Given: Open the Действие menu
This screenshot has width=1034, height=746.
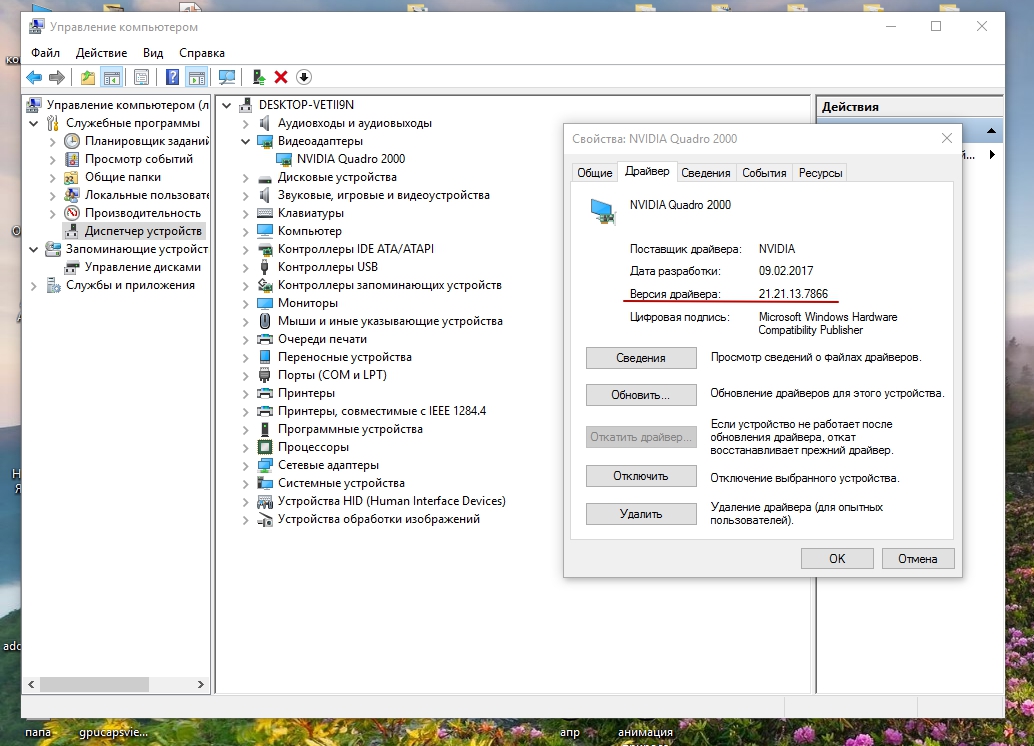Looking at the screenshot, I should click(x=102, y=53).
